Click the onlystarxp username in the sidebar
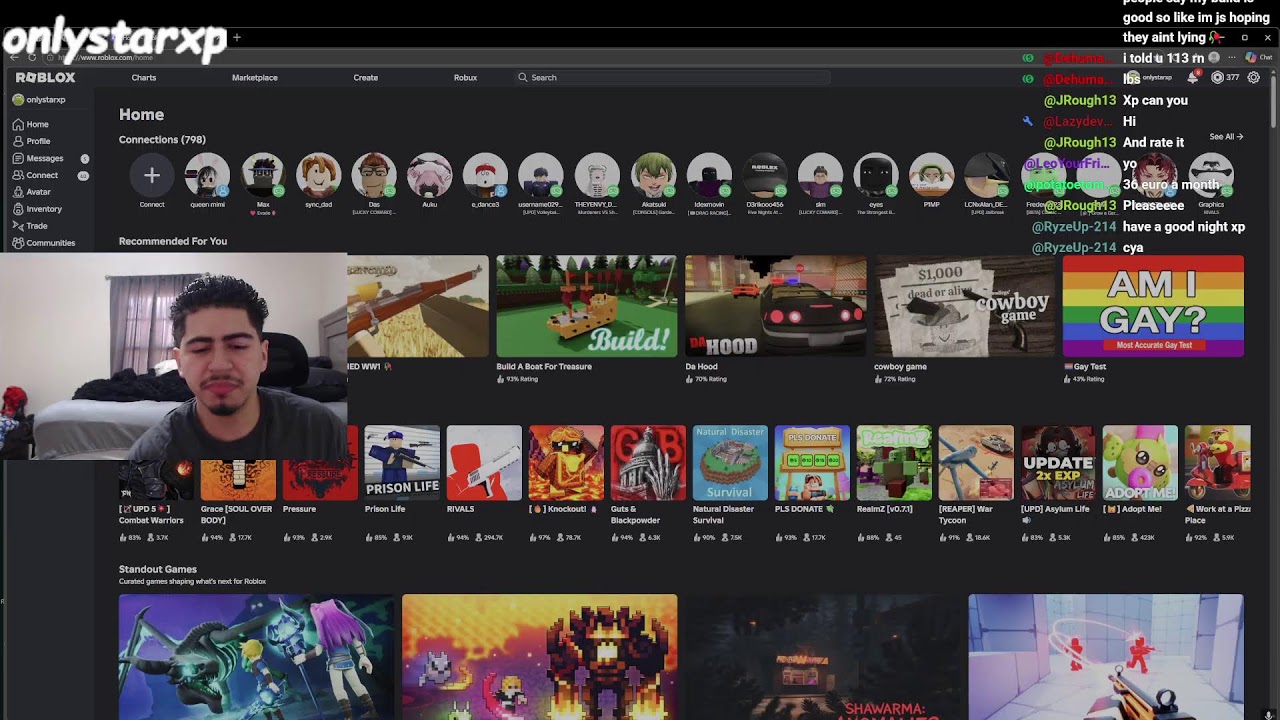Screen dimensions: 1280x720 tap(46, 100)
